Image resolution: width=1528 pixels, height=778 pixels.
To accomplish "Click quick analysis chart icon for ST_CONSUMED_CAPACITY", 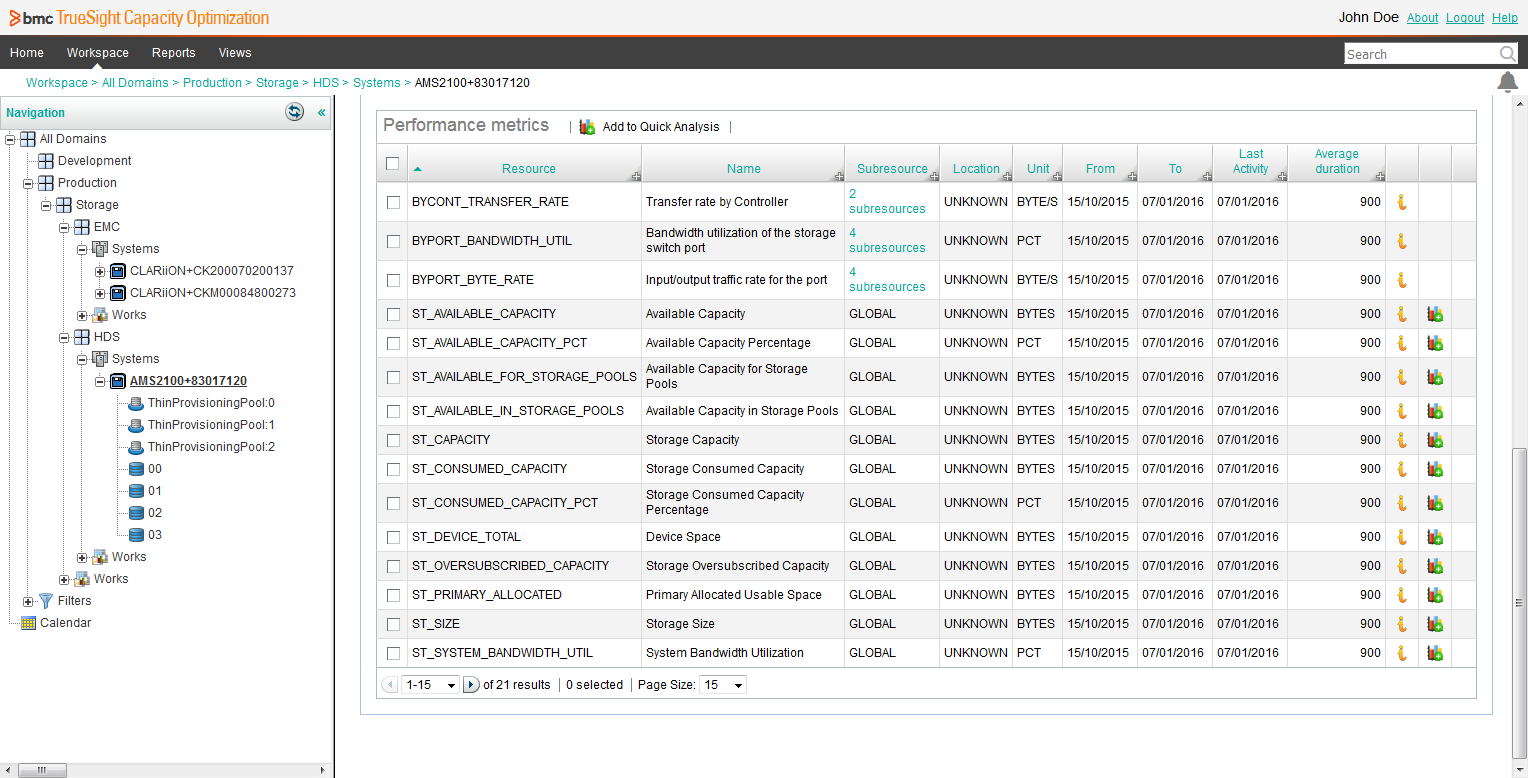I will tap(1435, 469).
